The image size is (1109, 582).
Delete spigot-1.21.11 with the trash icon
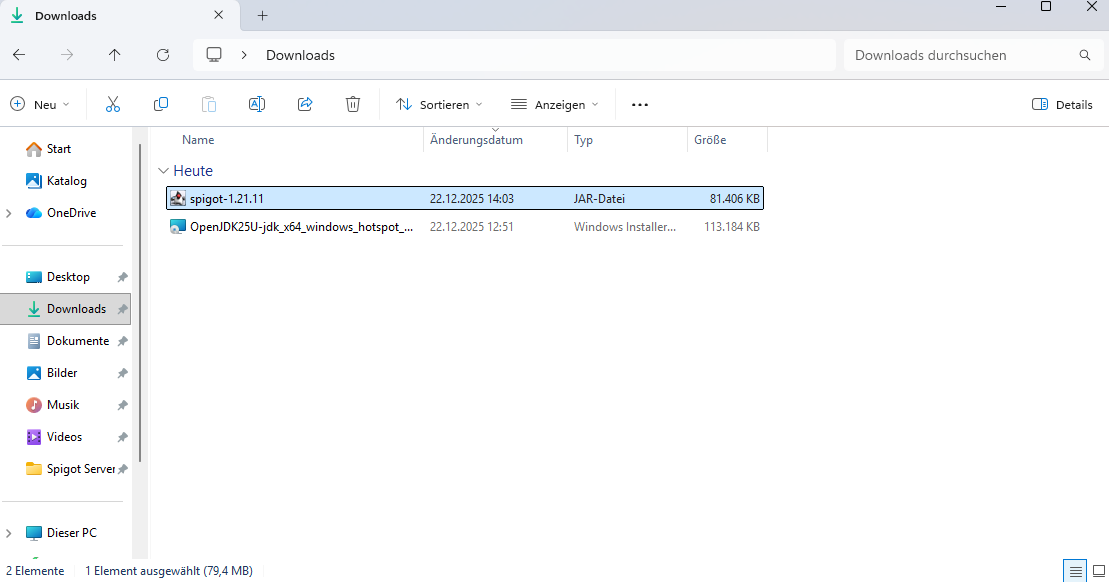pos(353,104)
